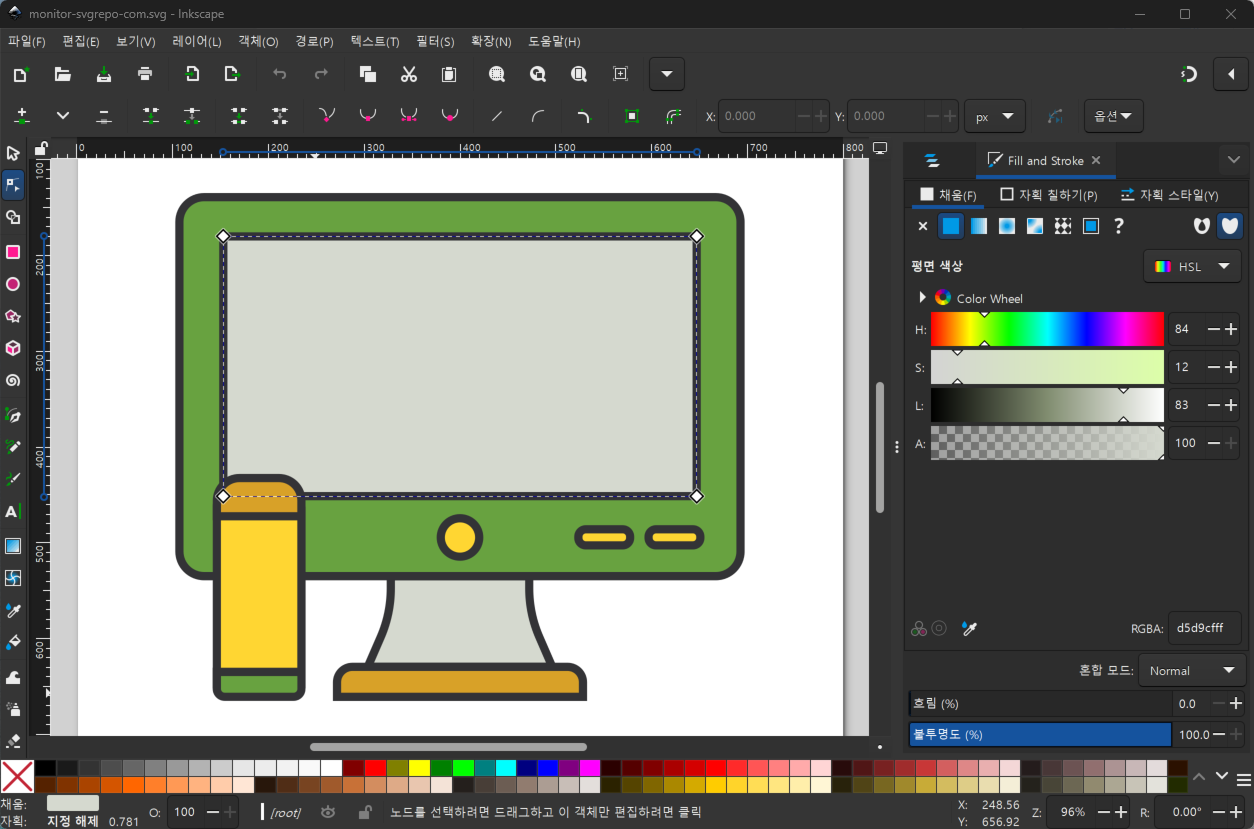Open the HSL color mode dropdown
1254x829 pixels.
(x=1192, y=267)
